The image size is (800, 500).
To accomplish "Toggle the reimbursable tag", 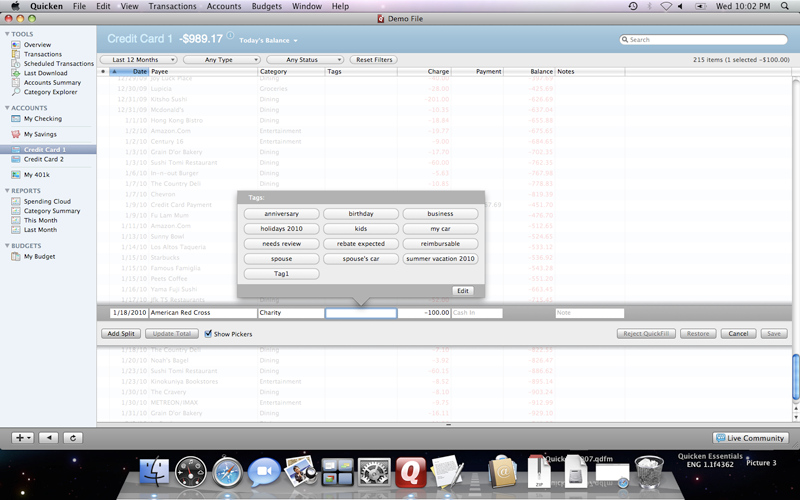I will point(440,243).
